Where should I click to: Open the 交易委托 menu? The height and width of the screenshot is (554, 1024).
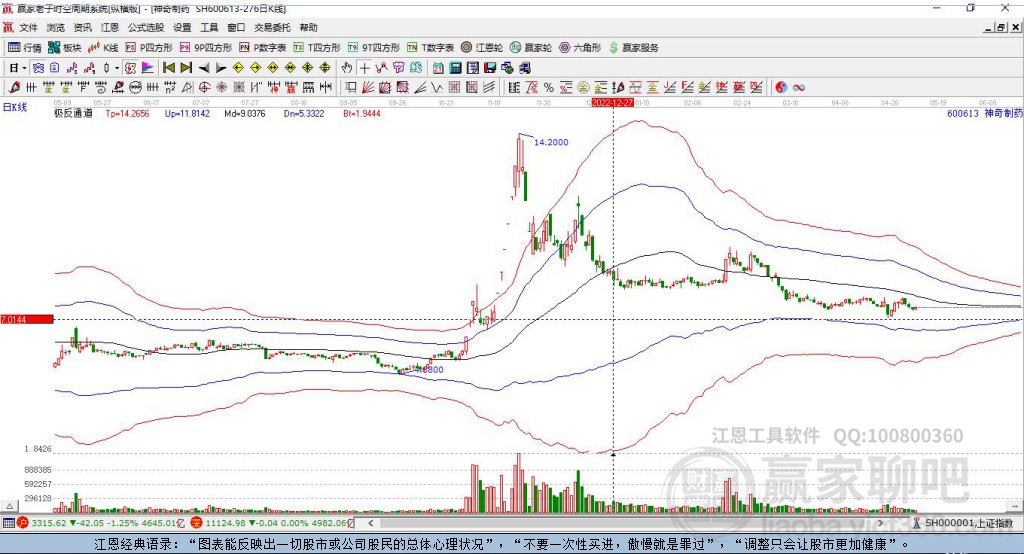click(x=272, y=27)
